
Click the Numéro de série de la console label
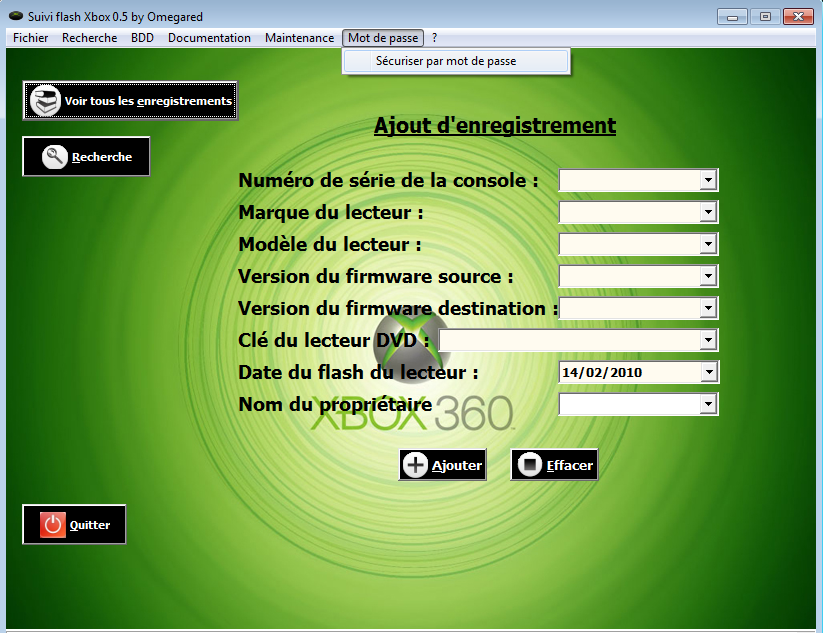pos(388,180)
